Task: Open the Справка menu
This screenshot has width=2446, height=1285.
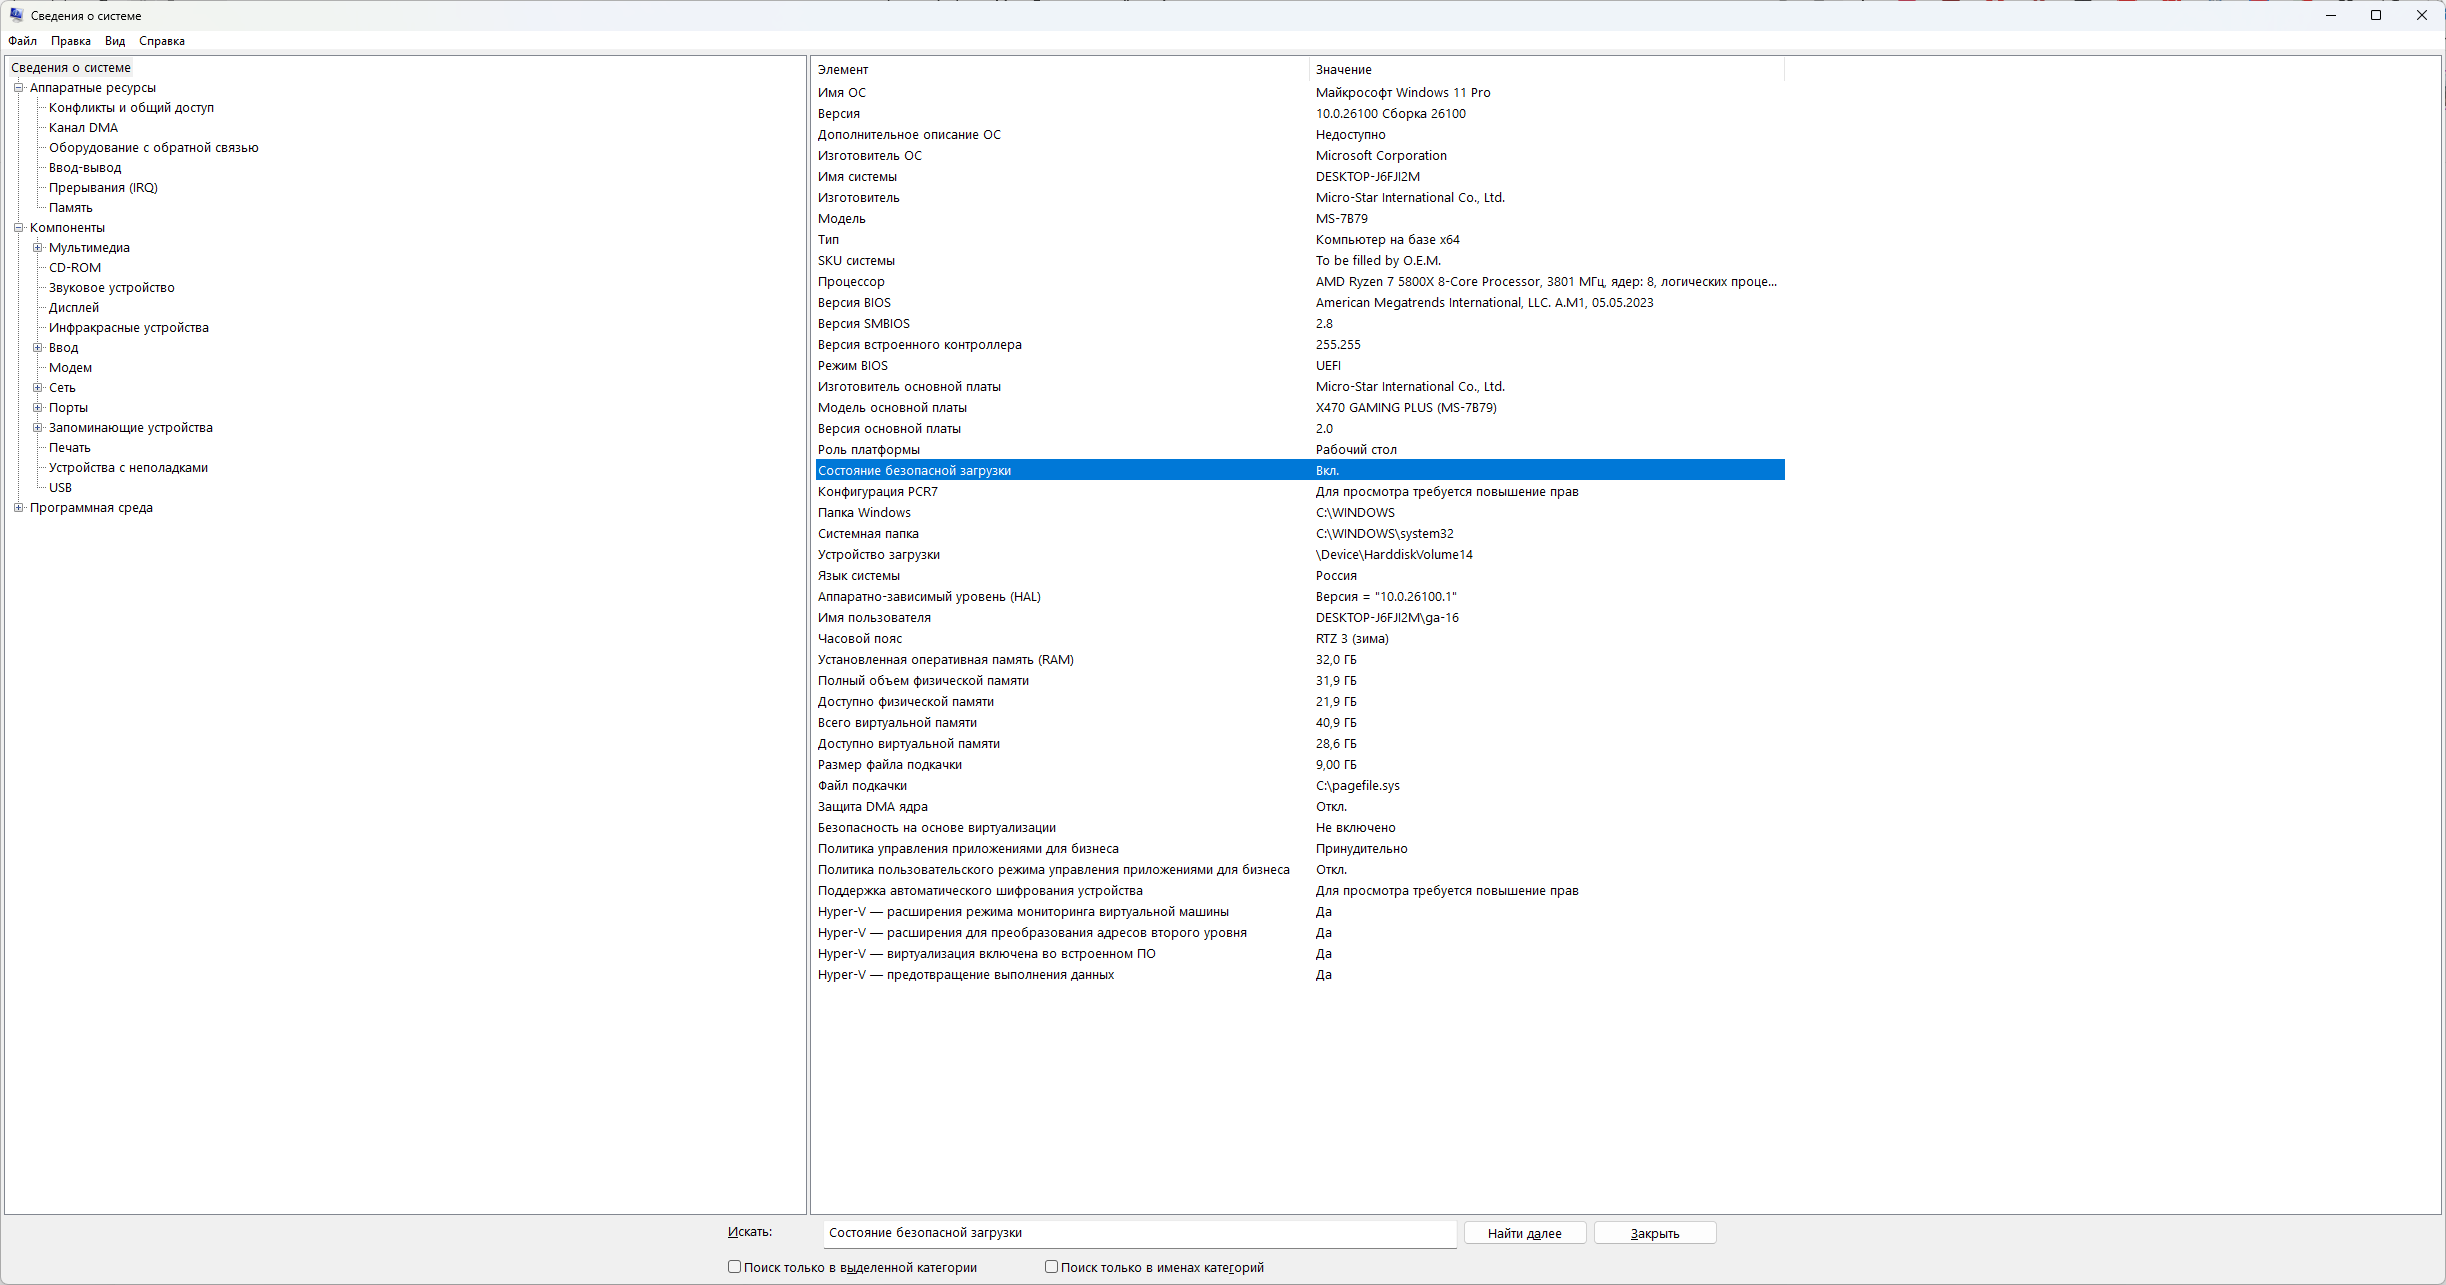Action: (x=162, y=41)
